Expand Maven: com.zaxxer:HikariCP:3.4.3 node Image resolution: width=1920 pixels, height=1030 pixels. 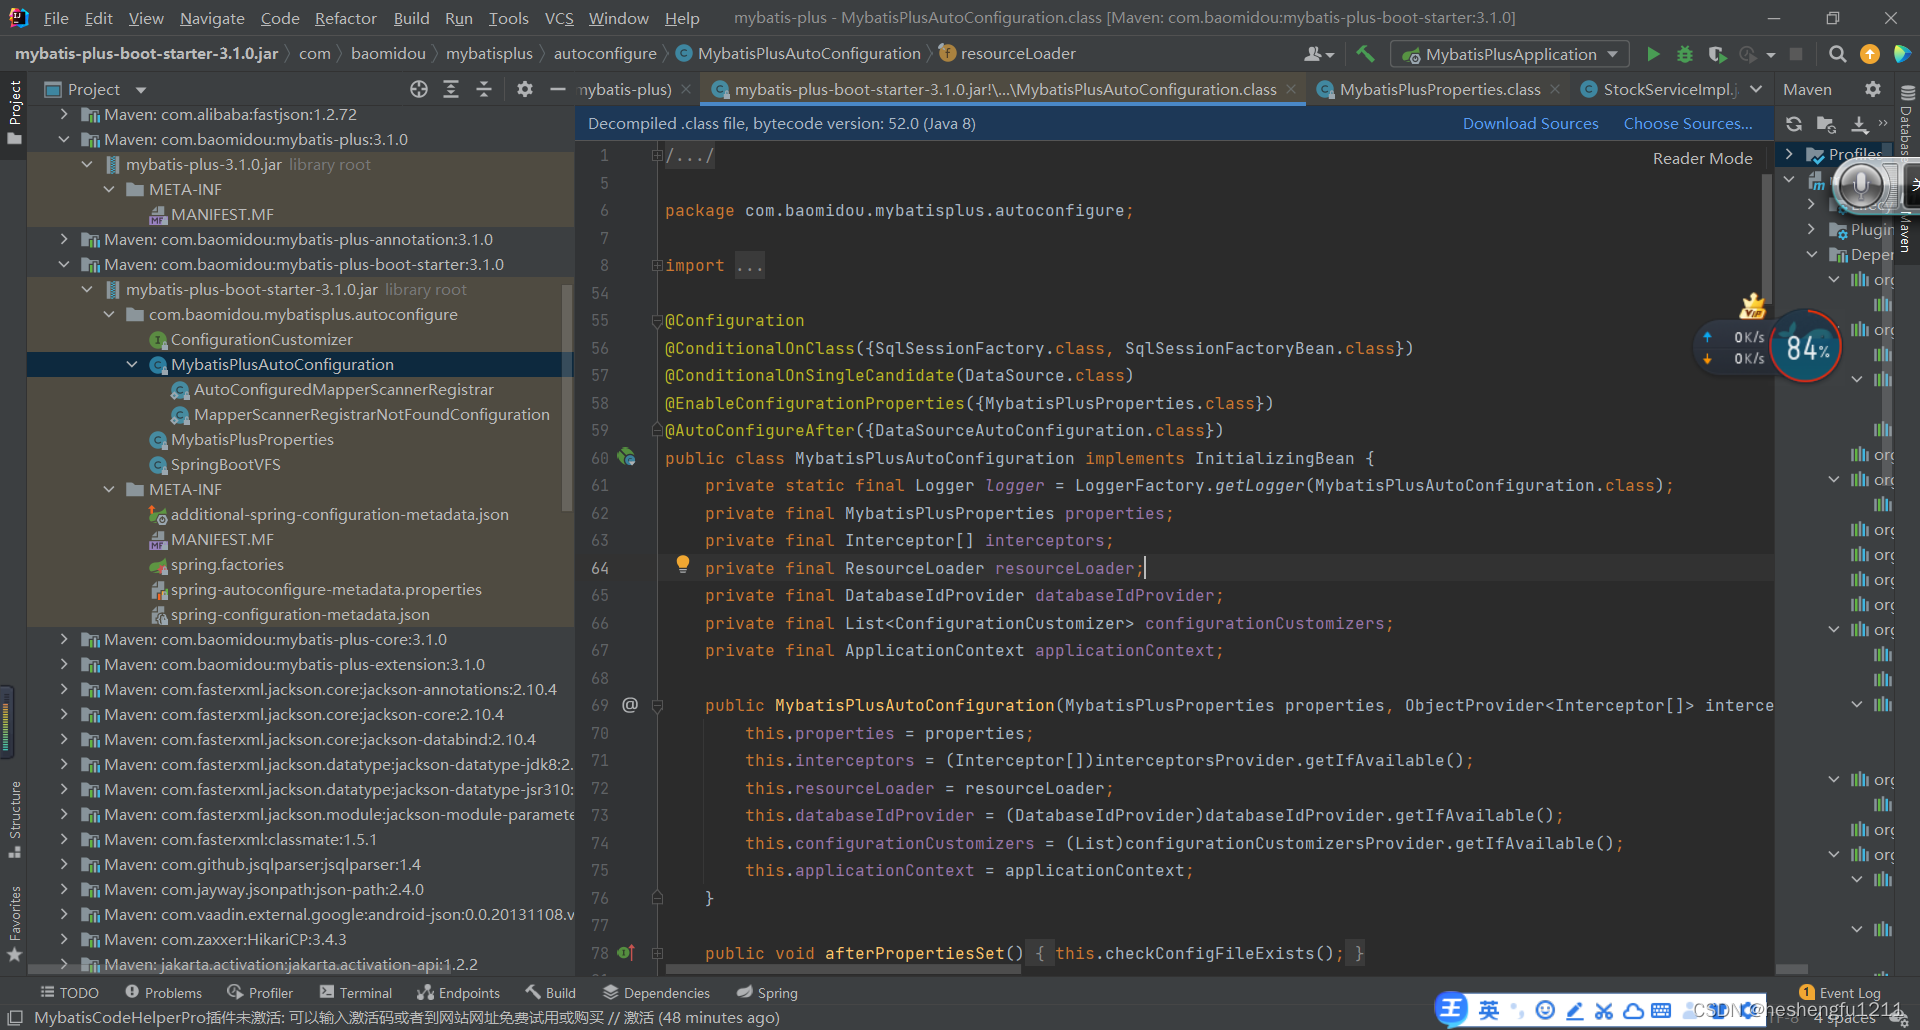click(64, 939)
